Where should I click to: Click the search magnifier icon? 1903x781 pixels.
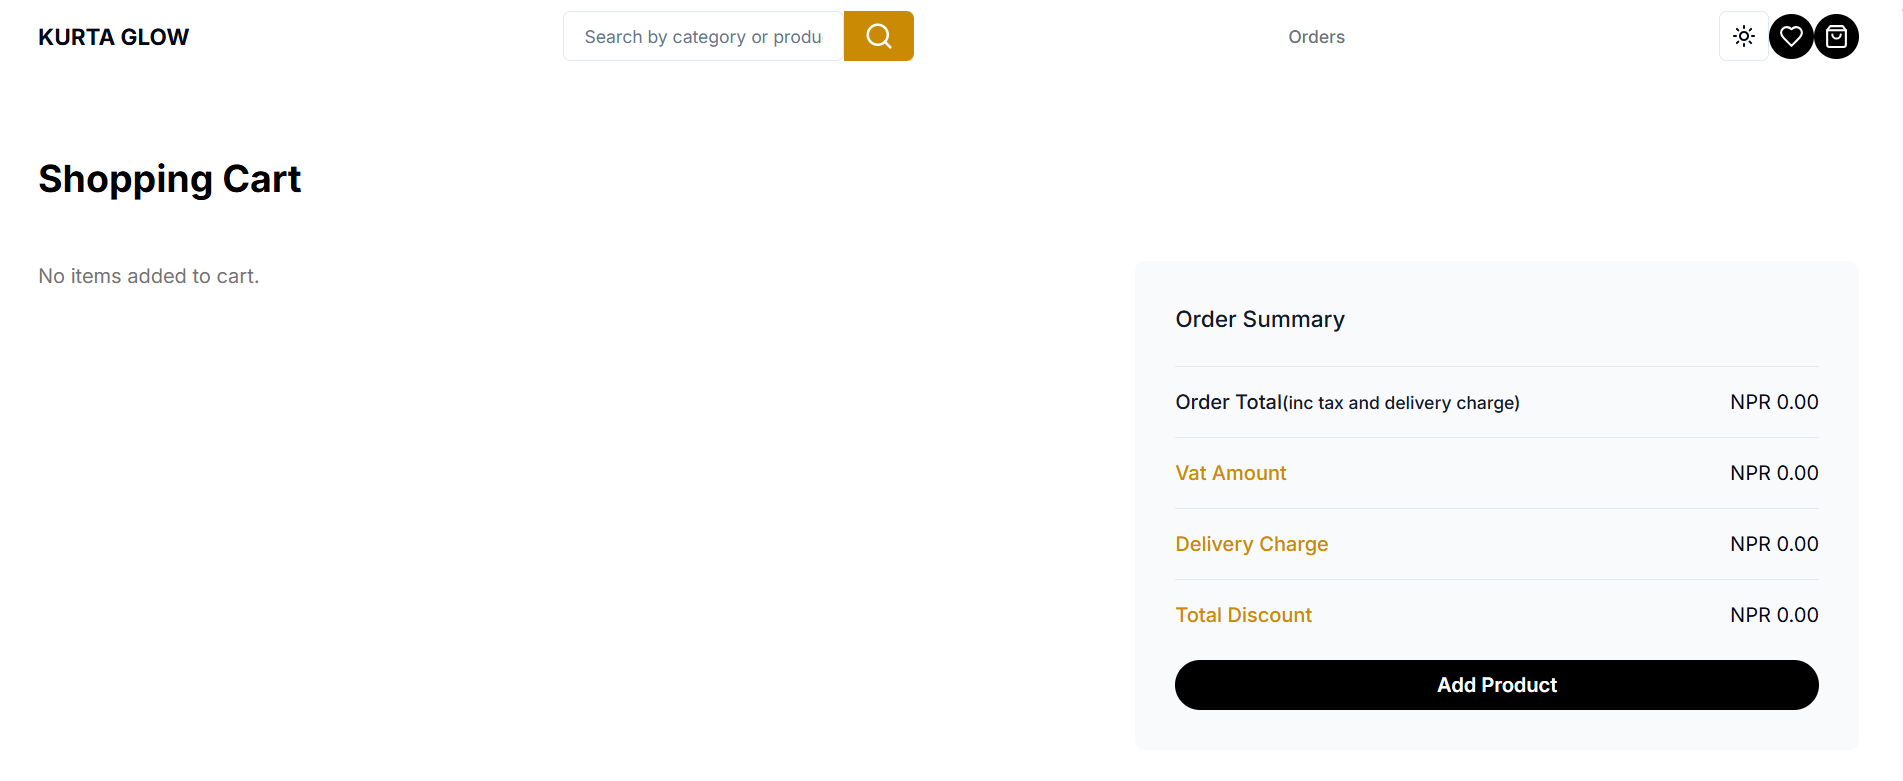pyautogui.click(x=878, y=36)
